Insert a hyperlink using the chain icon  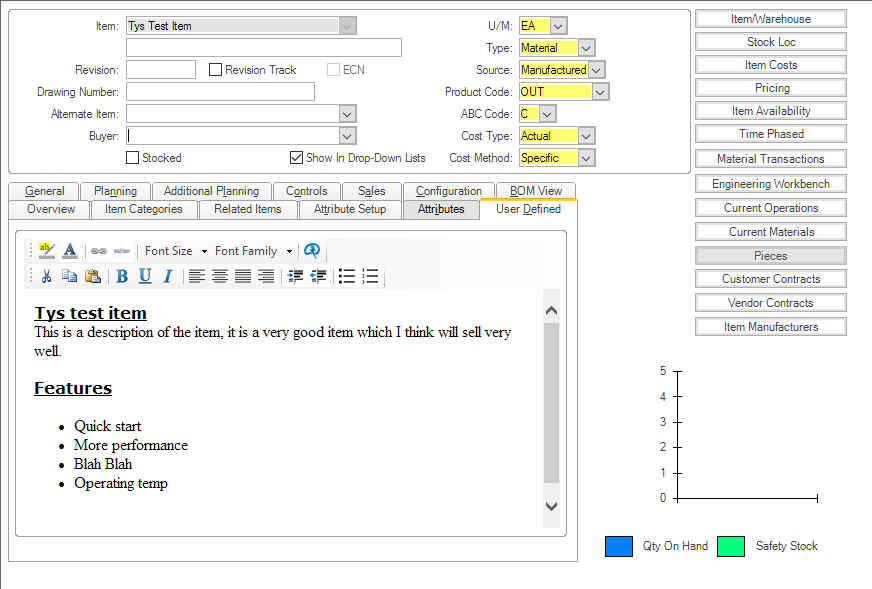pyautogui.click(x=99, y=251)
